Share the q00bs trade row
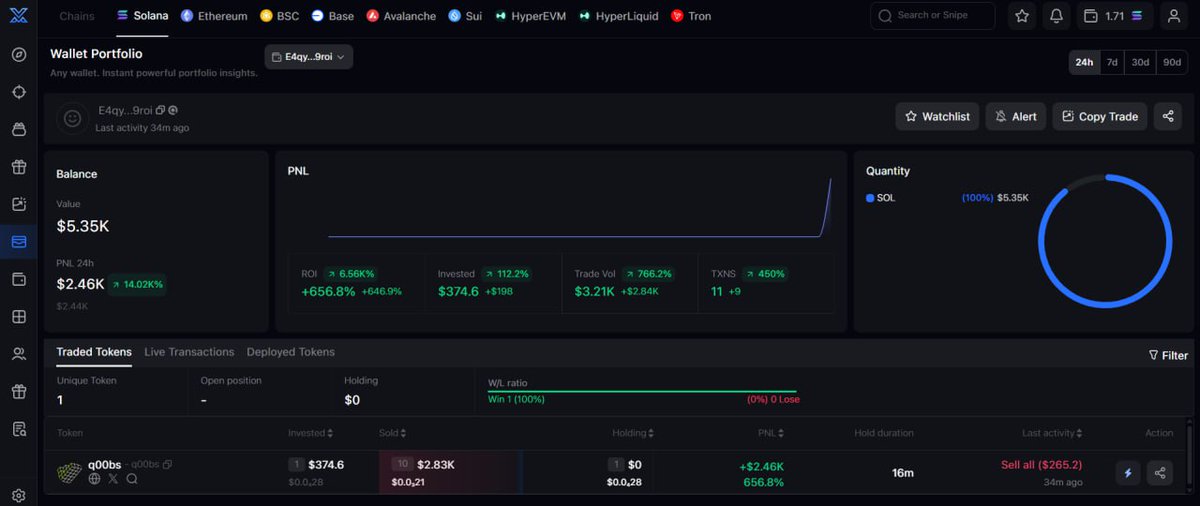This screenshot has height=506, width=1200. pos(1160,473)
